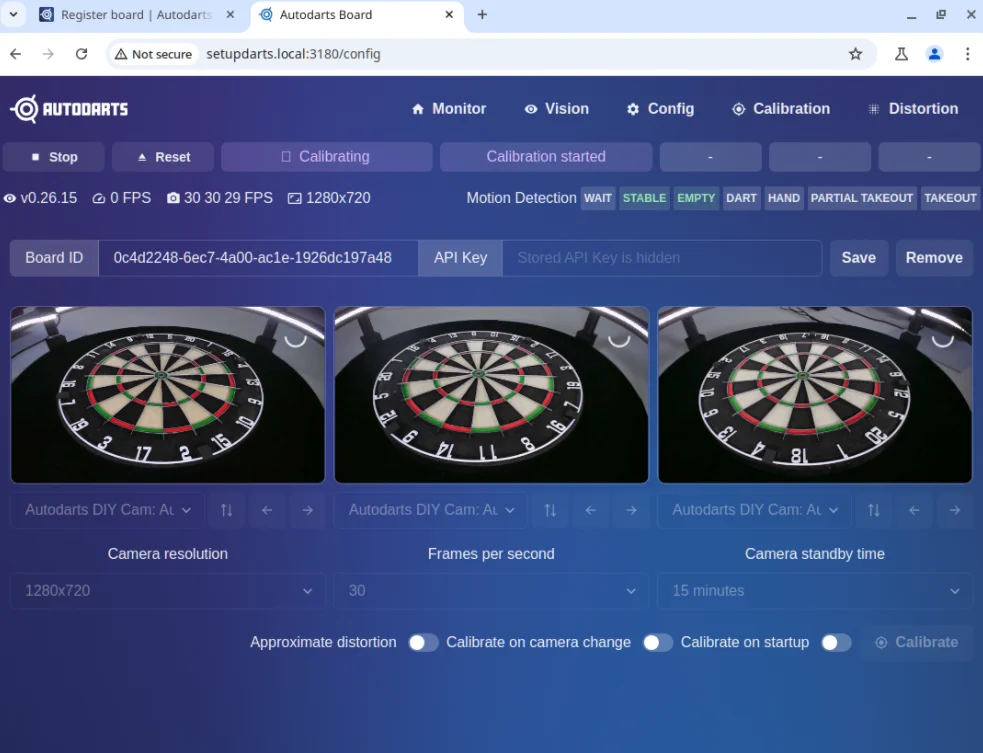Click the second camera preview thumbnail
This screenshot has height=753, width=983.
pyautogui.click(x=492, y=395)
